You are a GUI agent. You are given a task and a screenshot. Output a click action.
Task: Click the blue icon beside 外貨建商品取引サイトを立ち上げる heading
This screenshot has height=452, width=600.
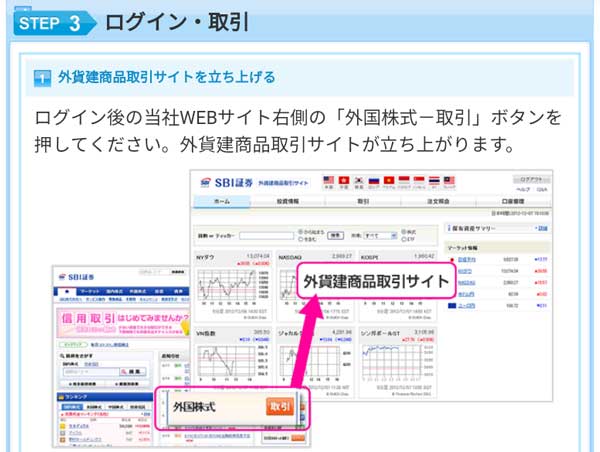(42, 77)
